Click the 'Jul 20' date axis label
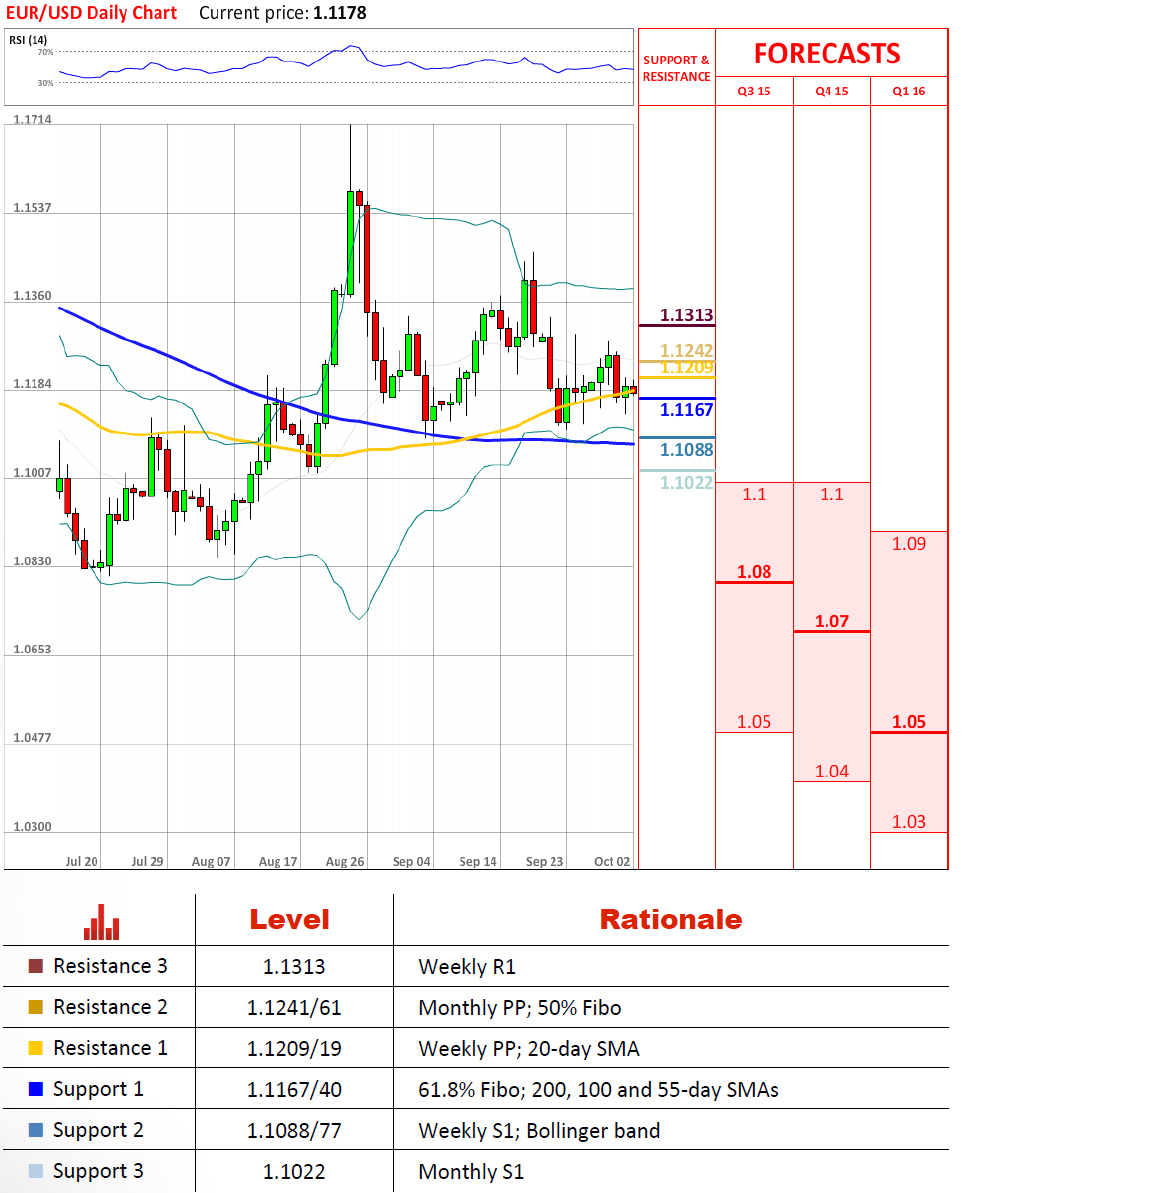The width and height of the screenshot is (1152, 1193). (81, 861)
